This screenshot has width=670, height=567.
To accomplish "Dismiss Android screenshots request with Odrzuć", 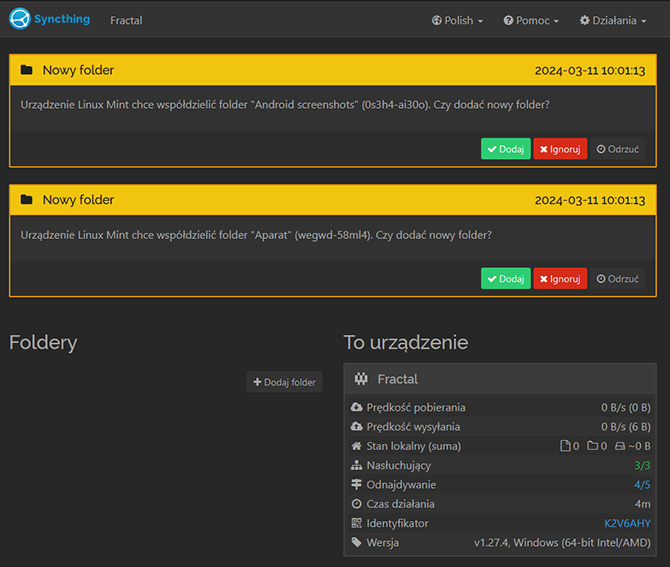I will tap(617, 149).
